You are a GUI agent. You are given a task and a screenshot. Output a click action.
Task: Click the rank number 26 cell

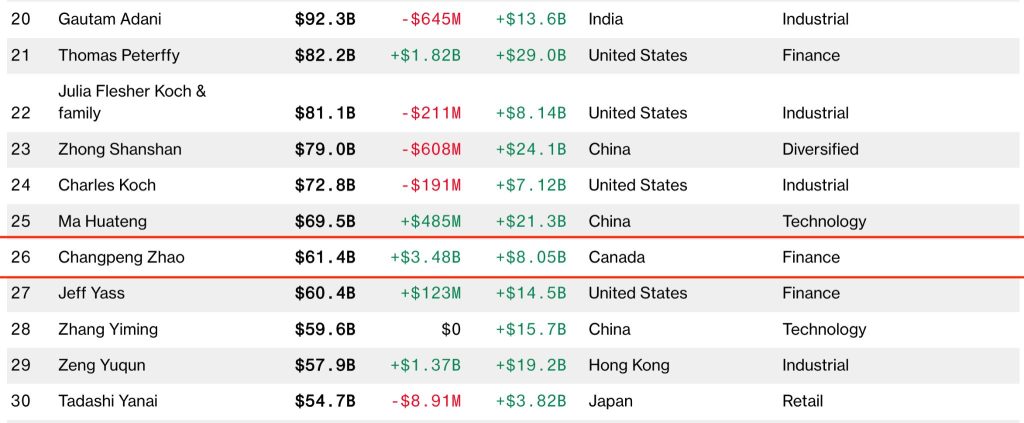click(20, 257)
